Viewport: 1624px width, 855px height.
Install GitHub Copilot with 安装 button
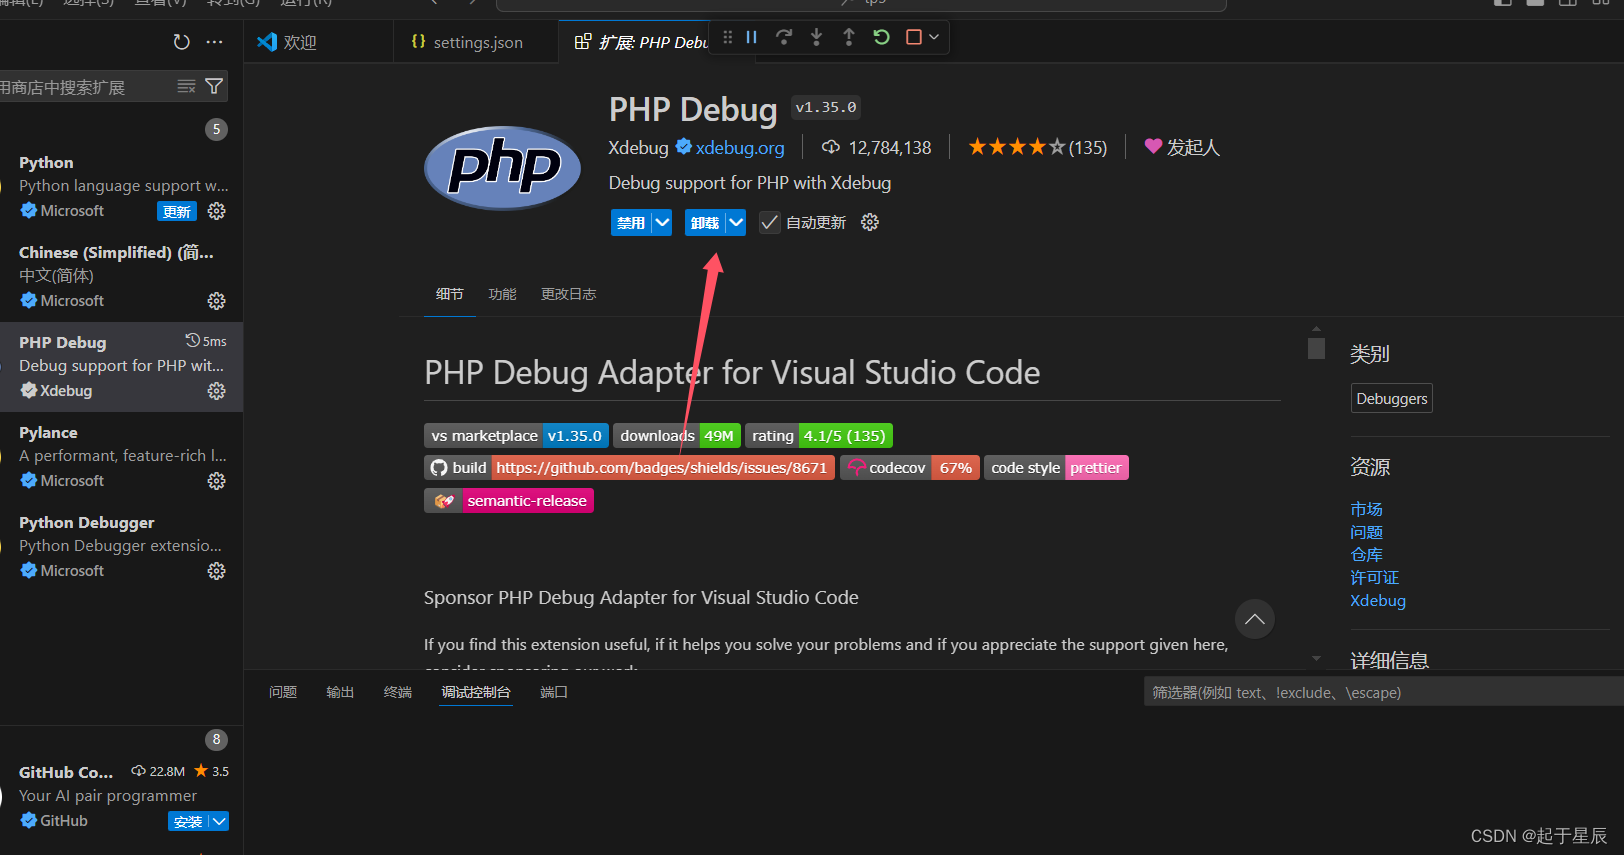(x=188, y=821)
